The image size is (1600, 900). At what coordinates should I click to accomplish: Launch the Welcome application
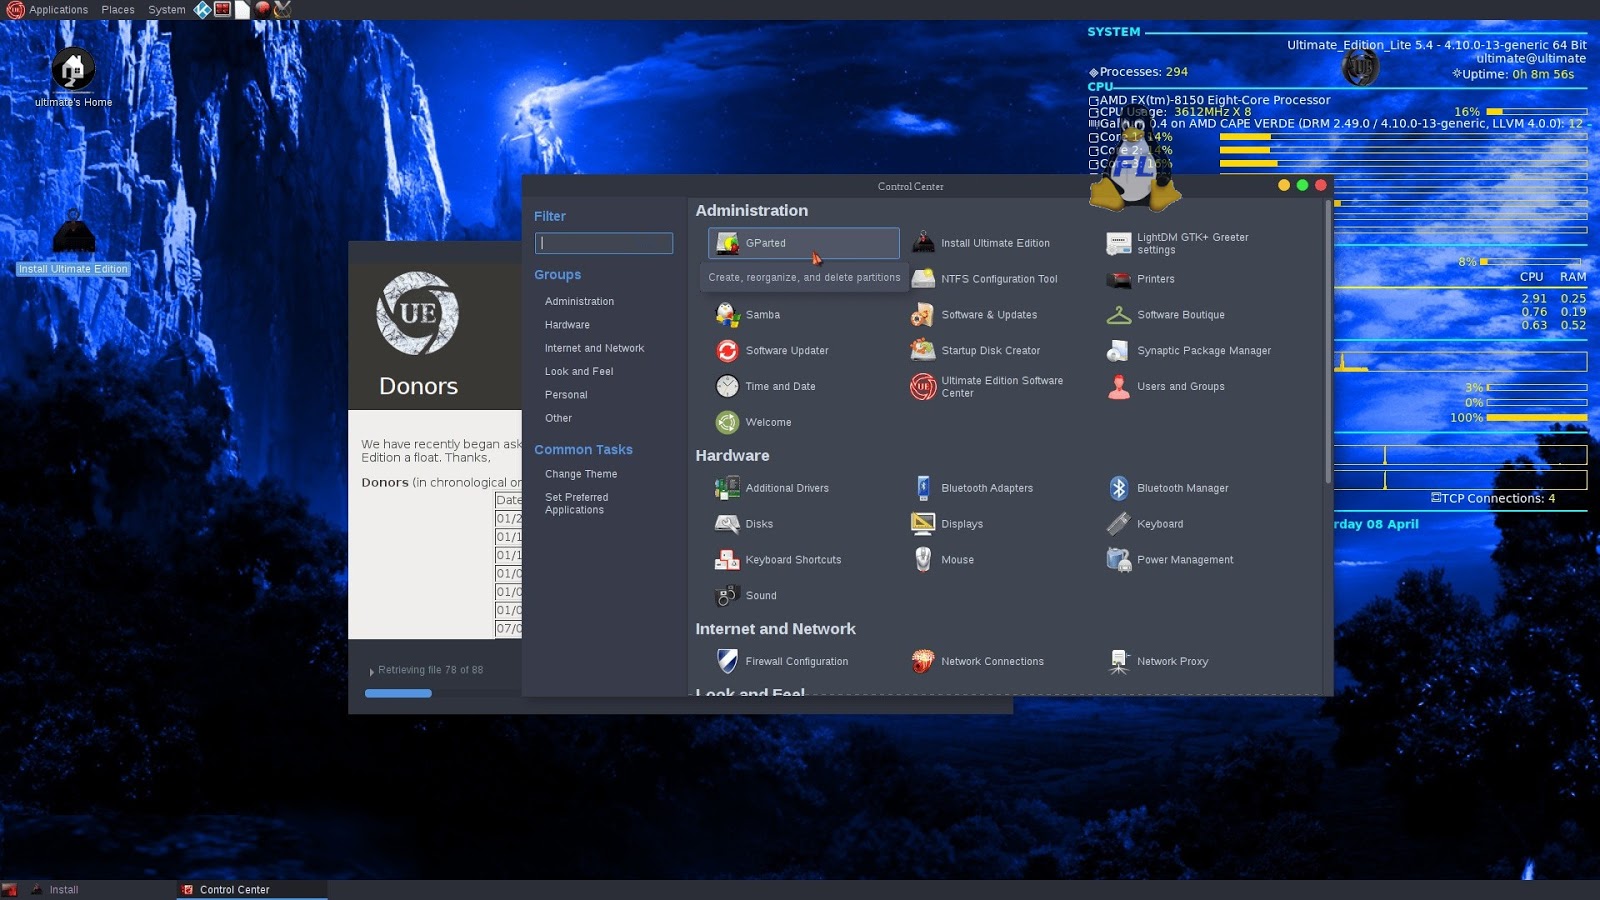[x=753, y=422]
